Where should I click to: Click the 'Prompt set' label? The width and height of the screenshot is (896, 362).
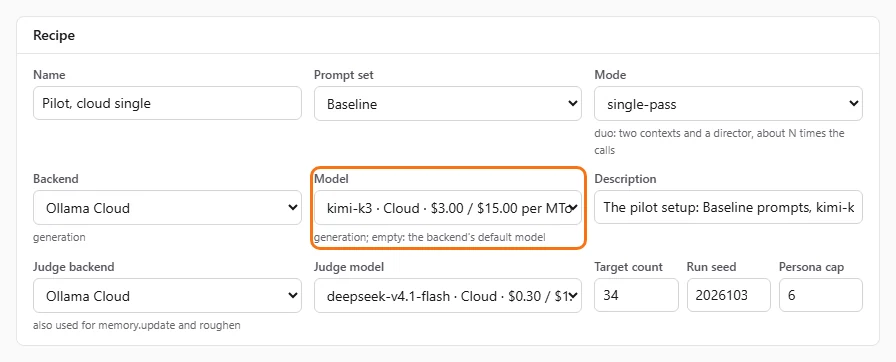(343, 75)
